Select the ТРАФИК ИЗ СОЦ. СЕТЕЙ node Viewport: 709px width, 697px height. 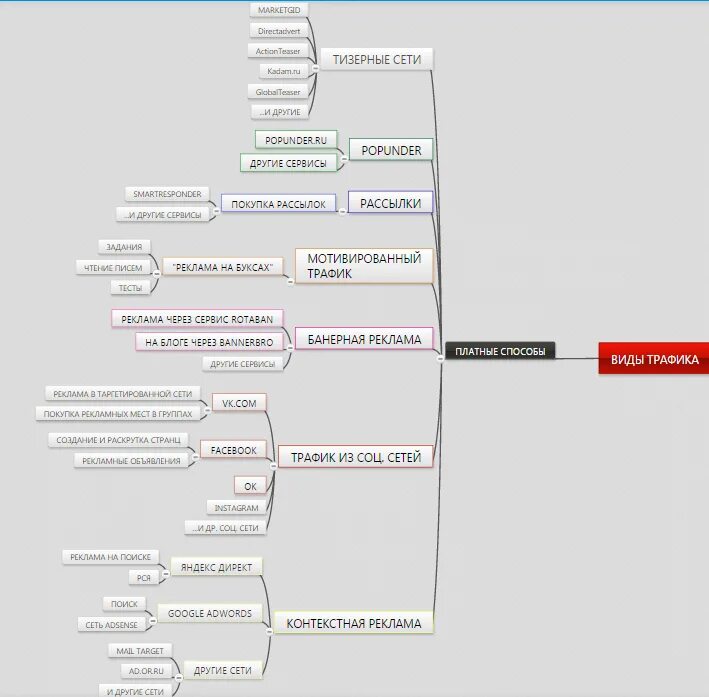pos(355,457)
